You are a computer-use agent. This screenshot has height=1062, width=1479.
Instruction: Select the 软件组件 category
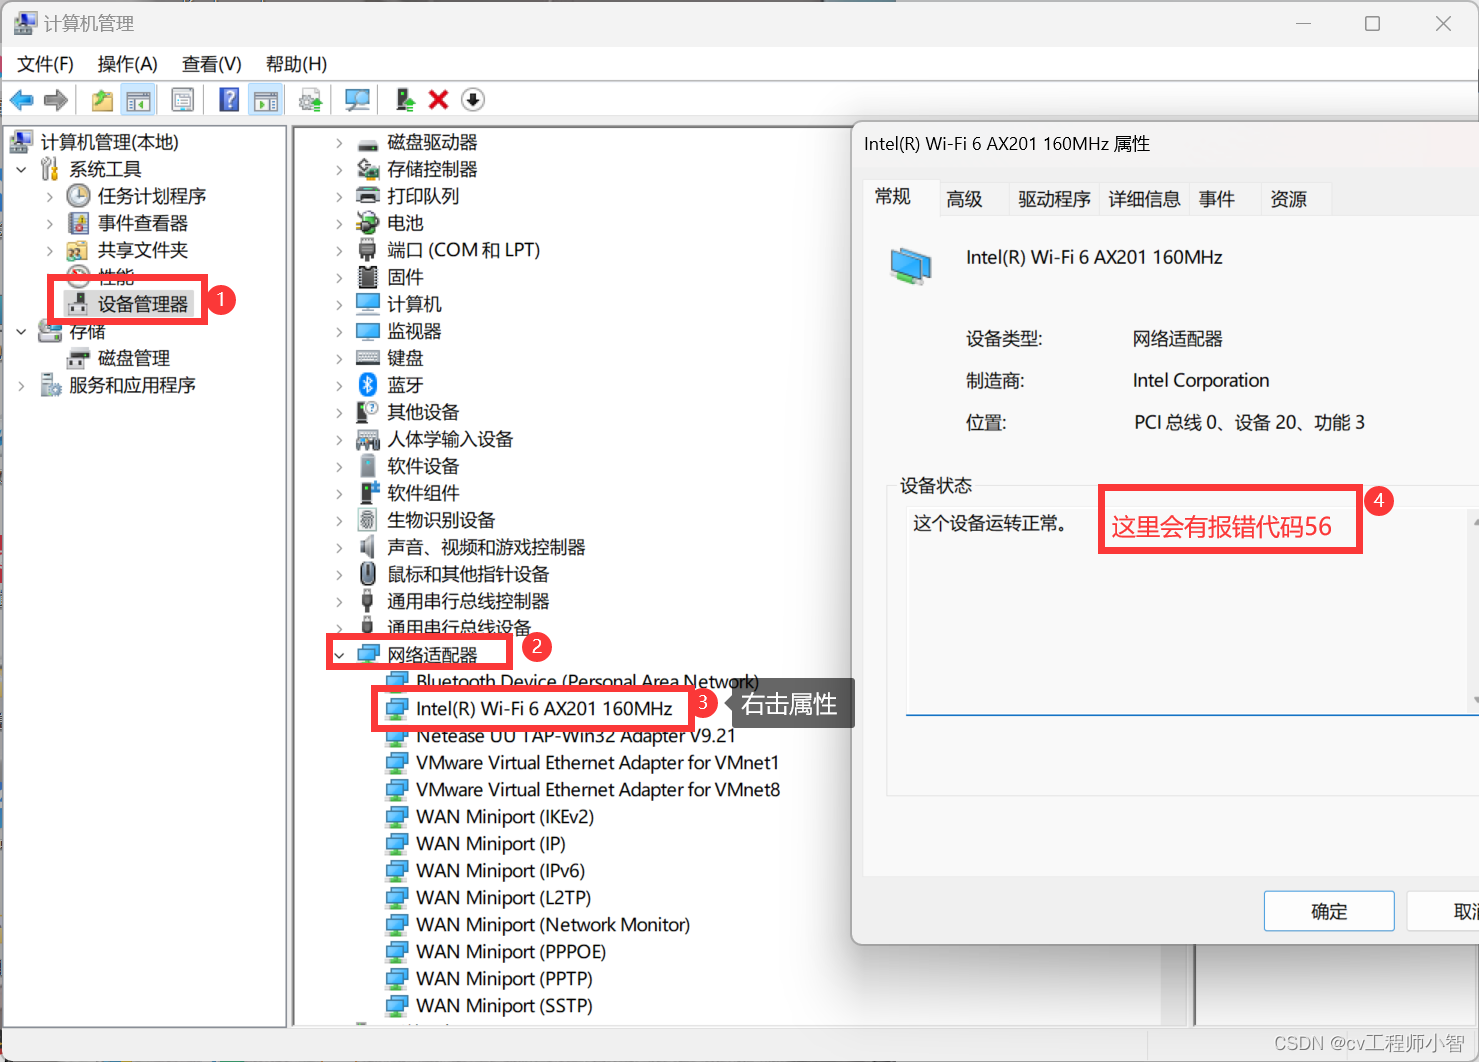coord(423,493)
